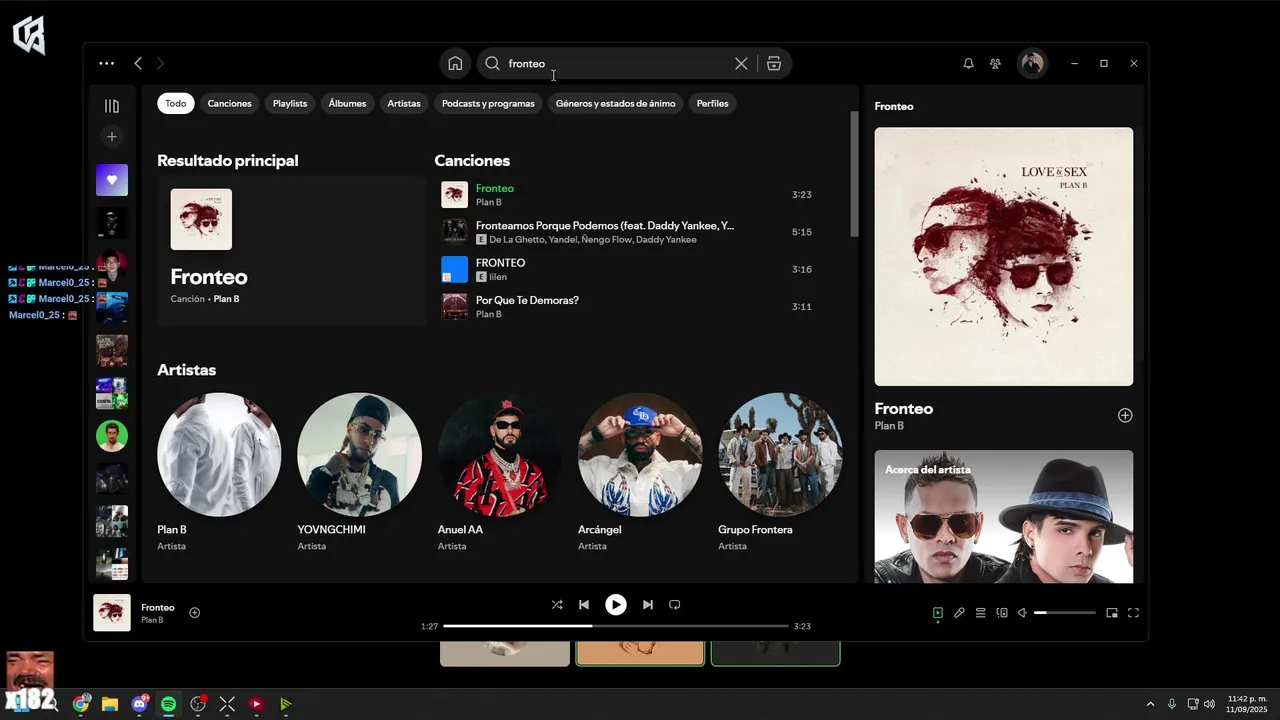This screenshot has width=1280, height=720.
Task: Open Anuel AA artist card
Action: coord(499,471)
